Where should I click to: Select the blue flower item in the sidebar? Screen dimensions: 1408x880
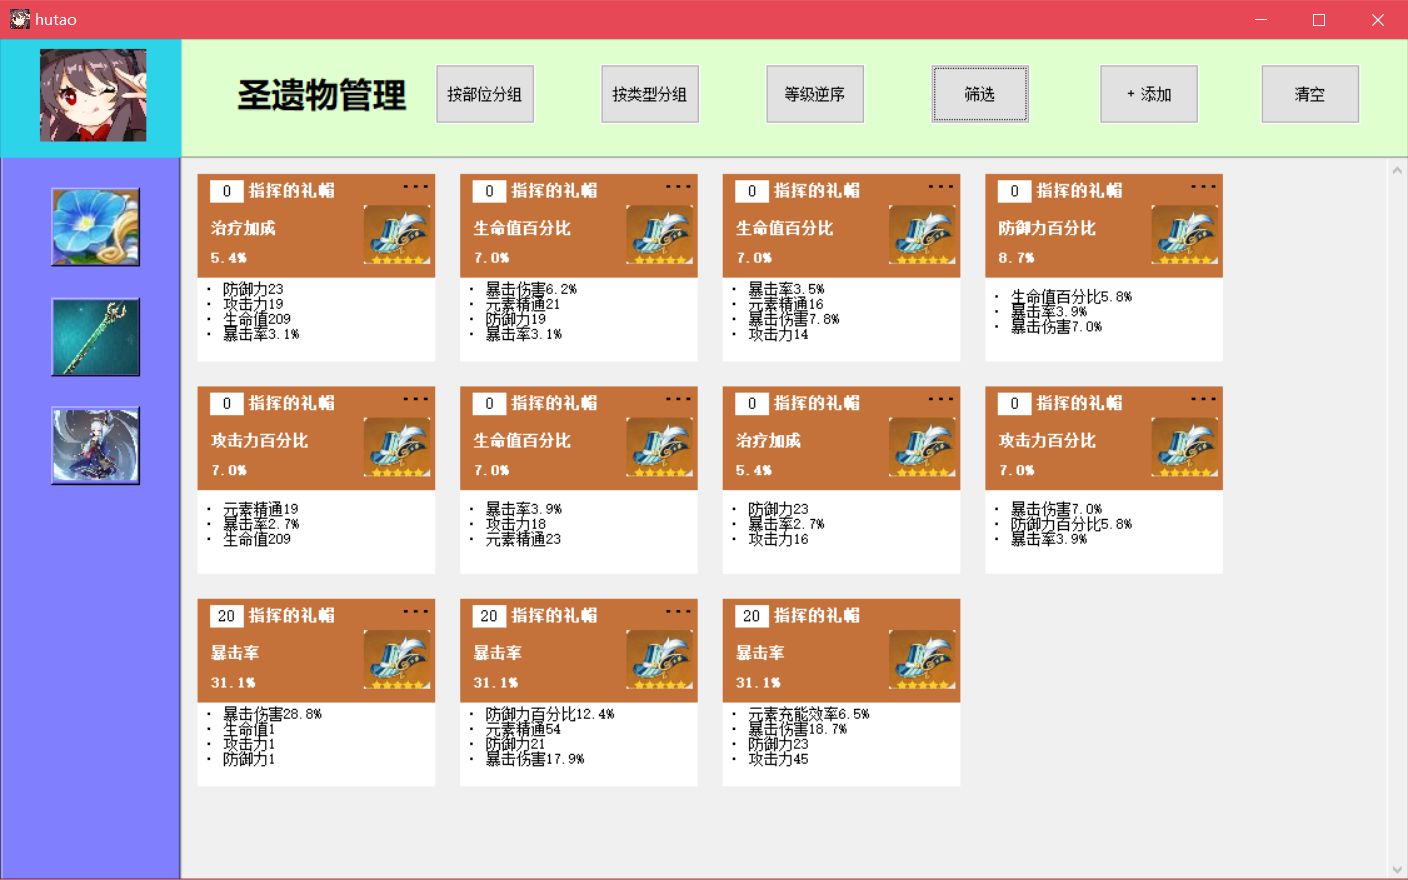[95, 226]
